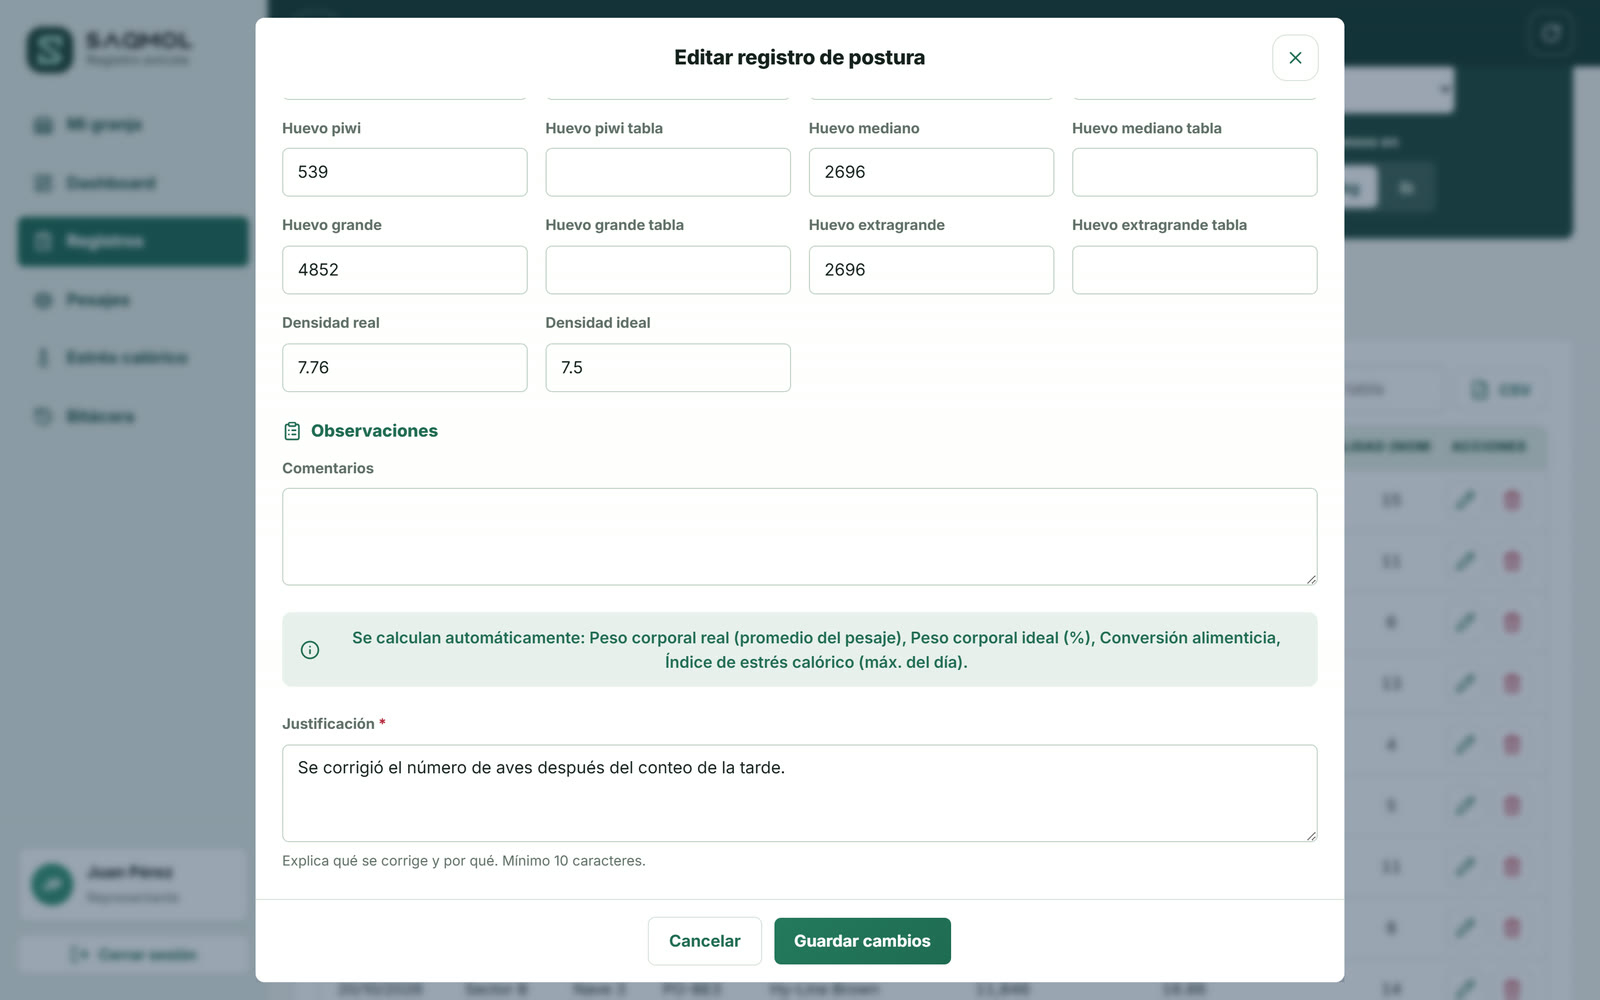The width and height of the screenshot is (1600, 1000).
Task: Save with Guardar cambios button
Action: (862, 941)
